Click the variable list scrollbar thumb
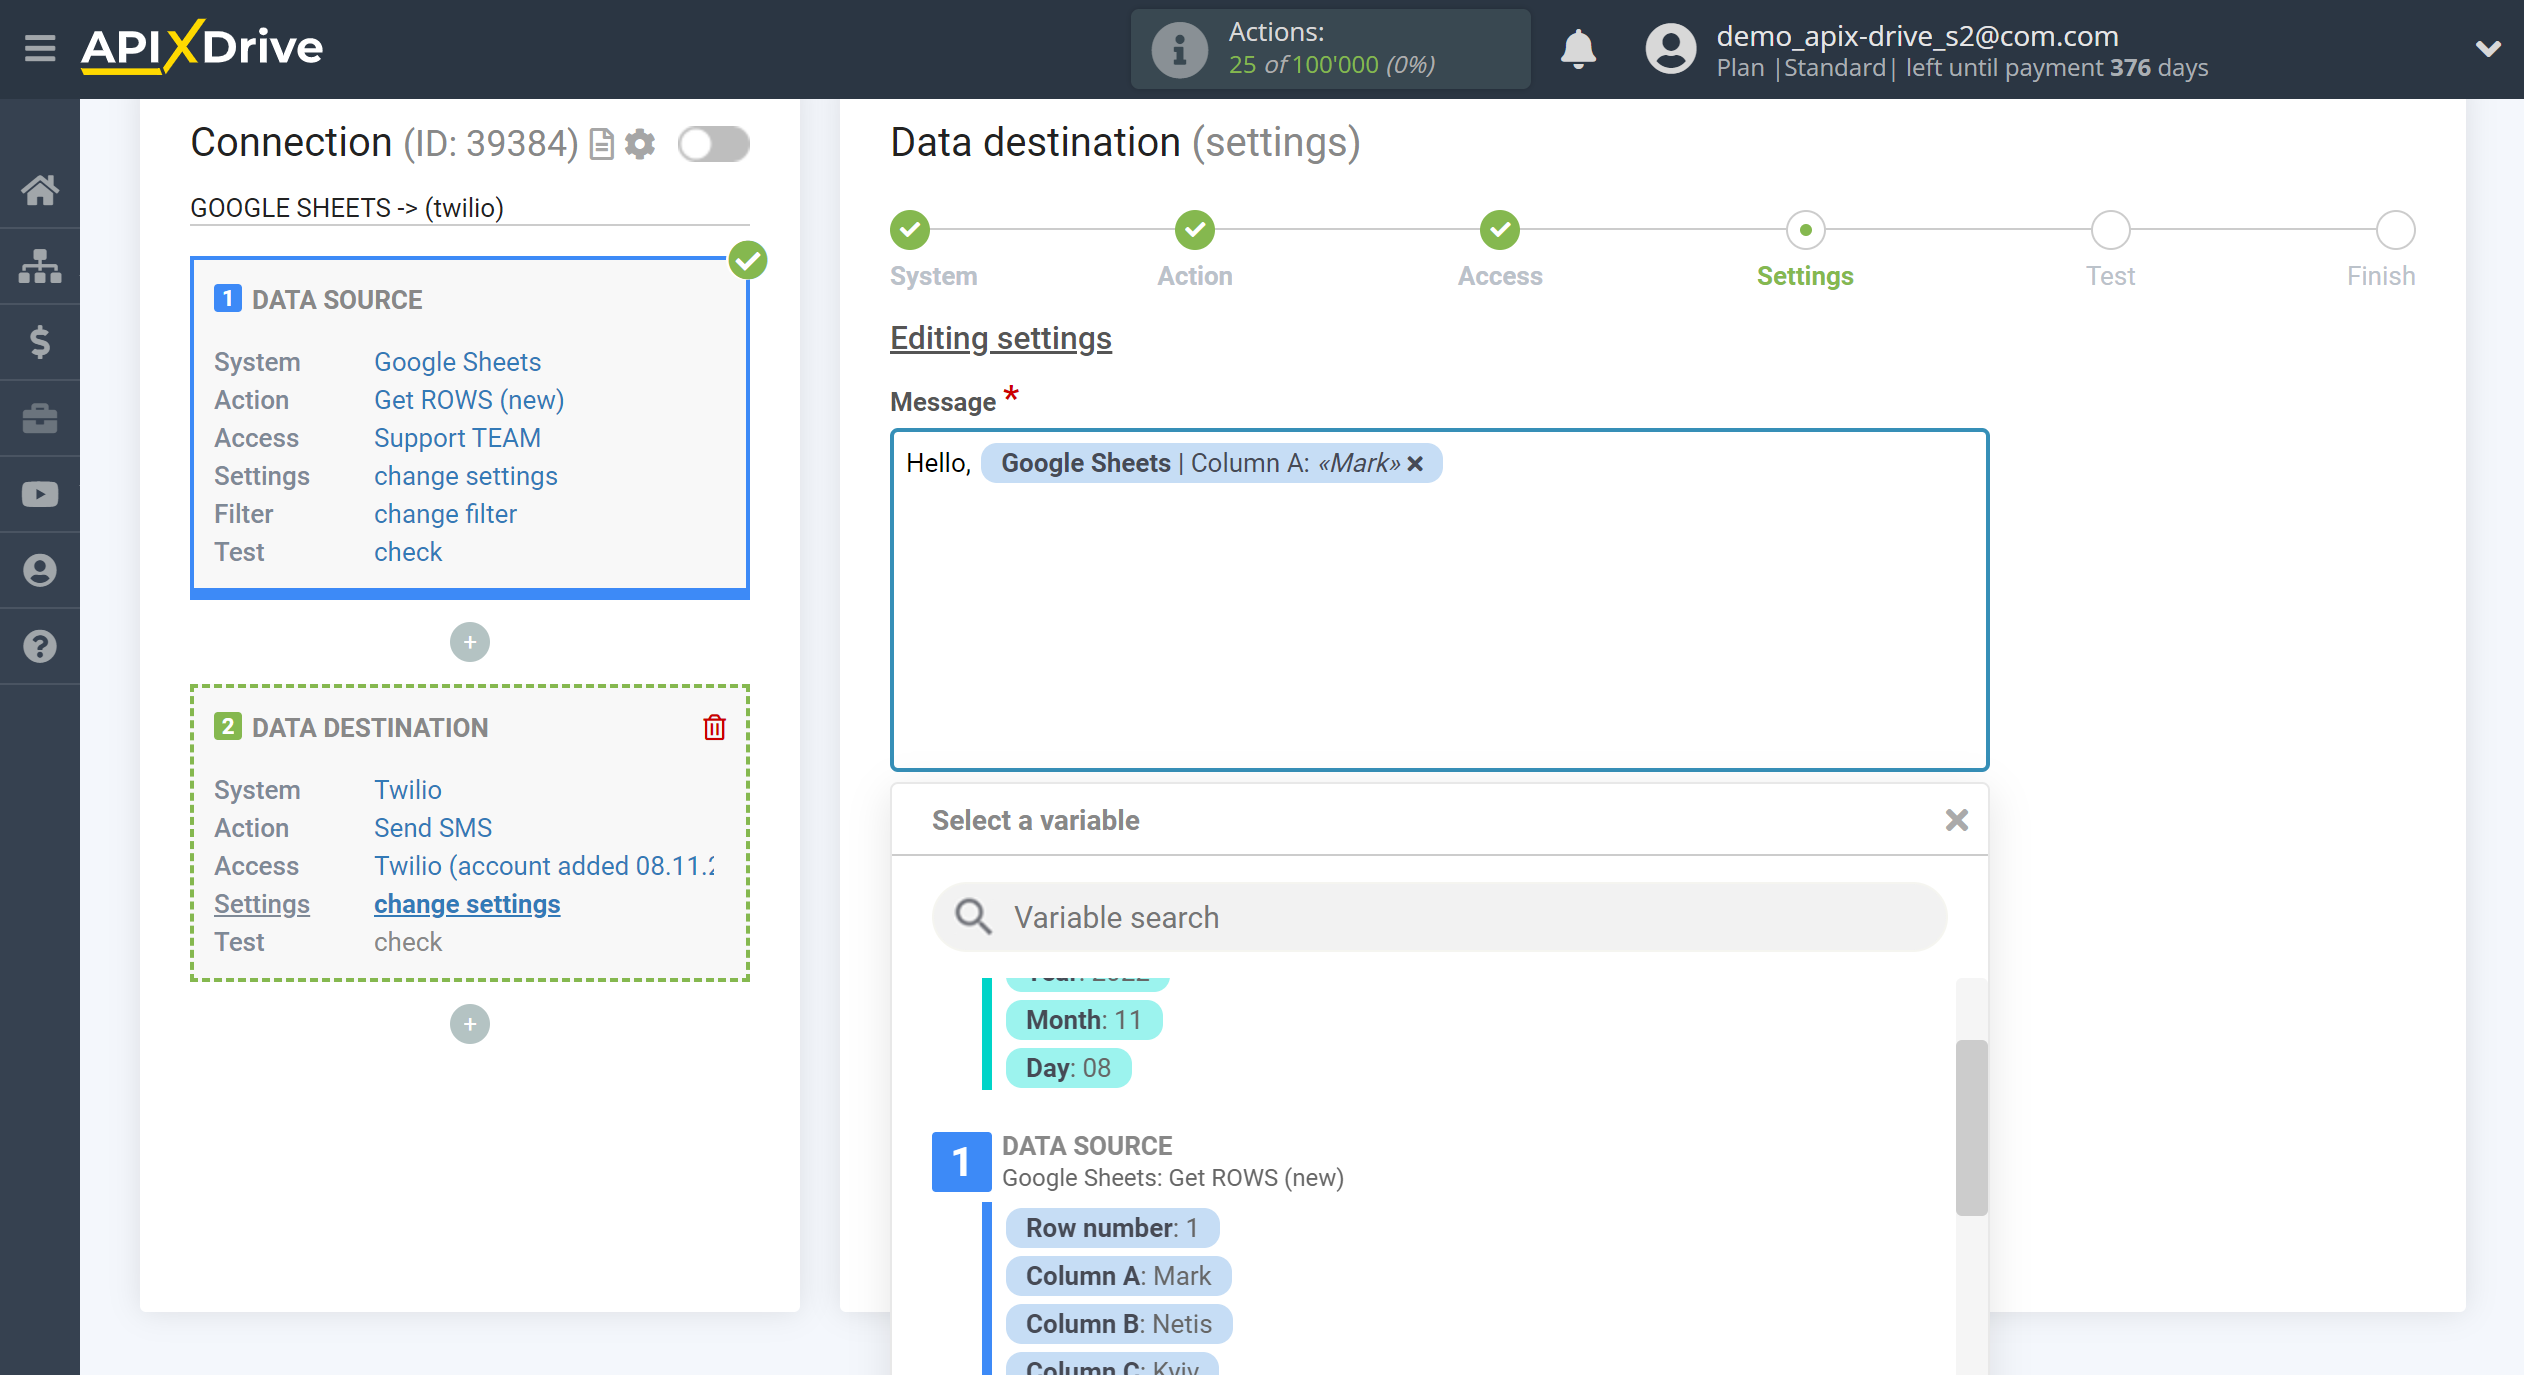This screenshot has width=2524, height=1375. coord(1971,1128)
